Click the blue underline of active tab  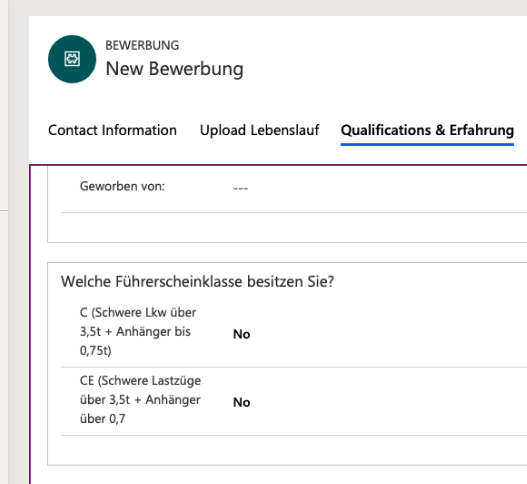pyautogui.click(x=427, y=145)
